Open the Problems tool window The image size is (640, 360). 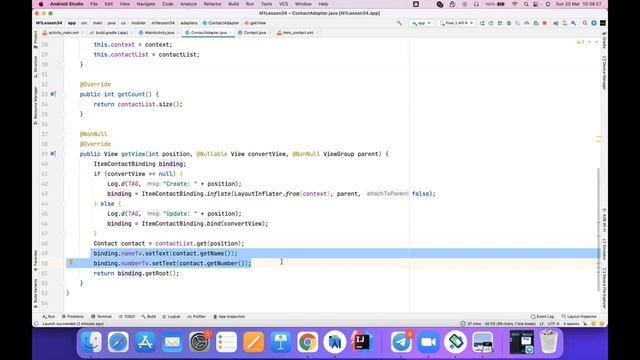(x=73, y=317)
